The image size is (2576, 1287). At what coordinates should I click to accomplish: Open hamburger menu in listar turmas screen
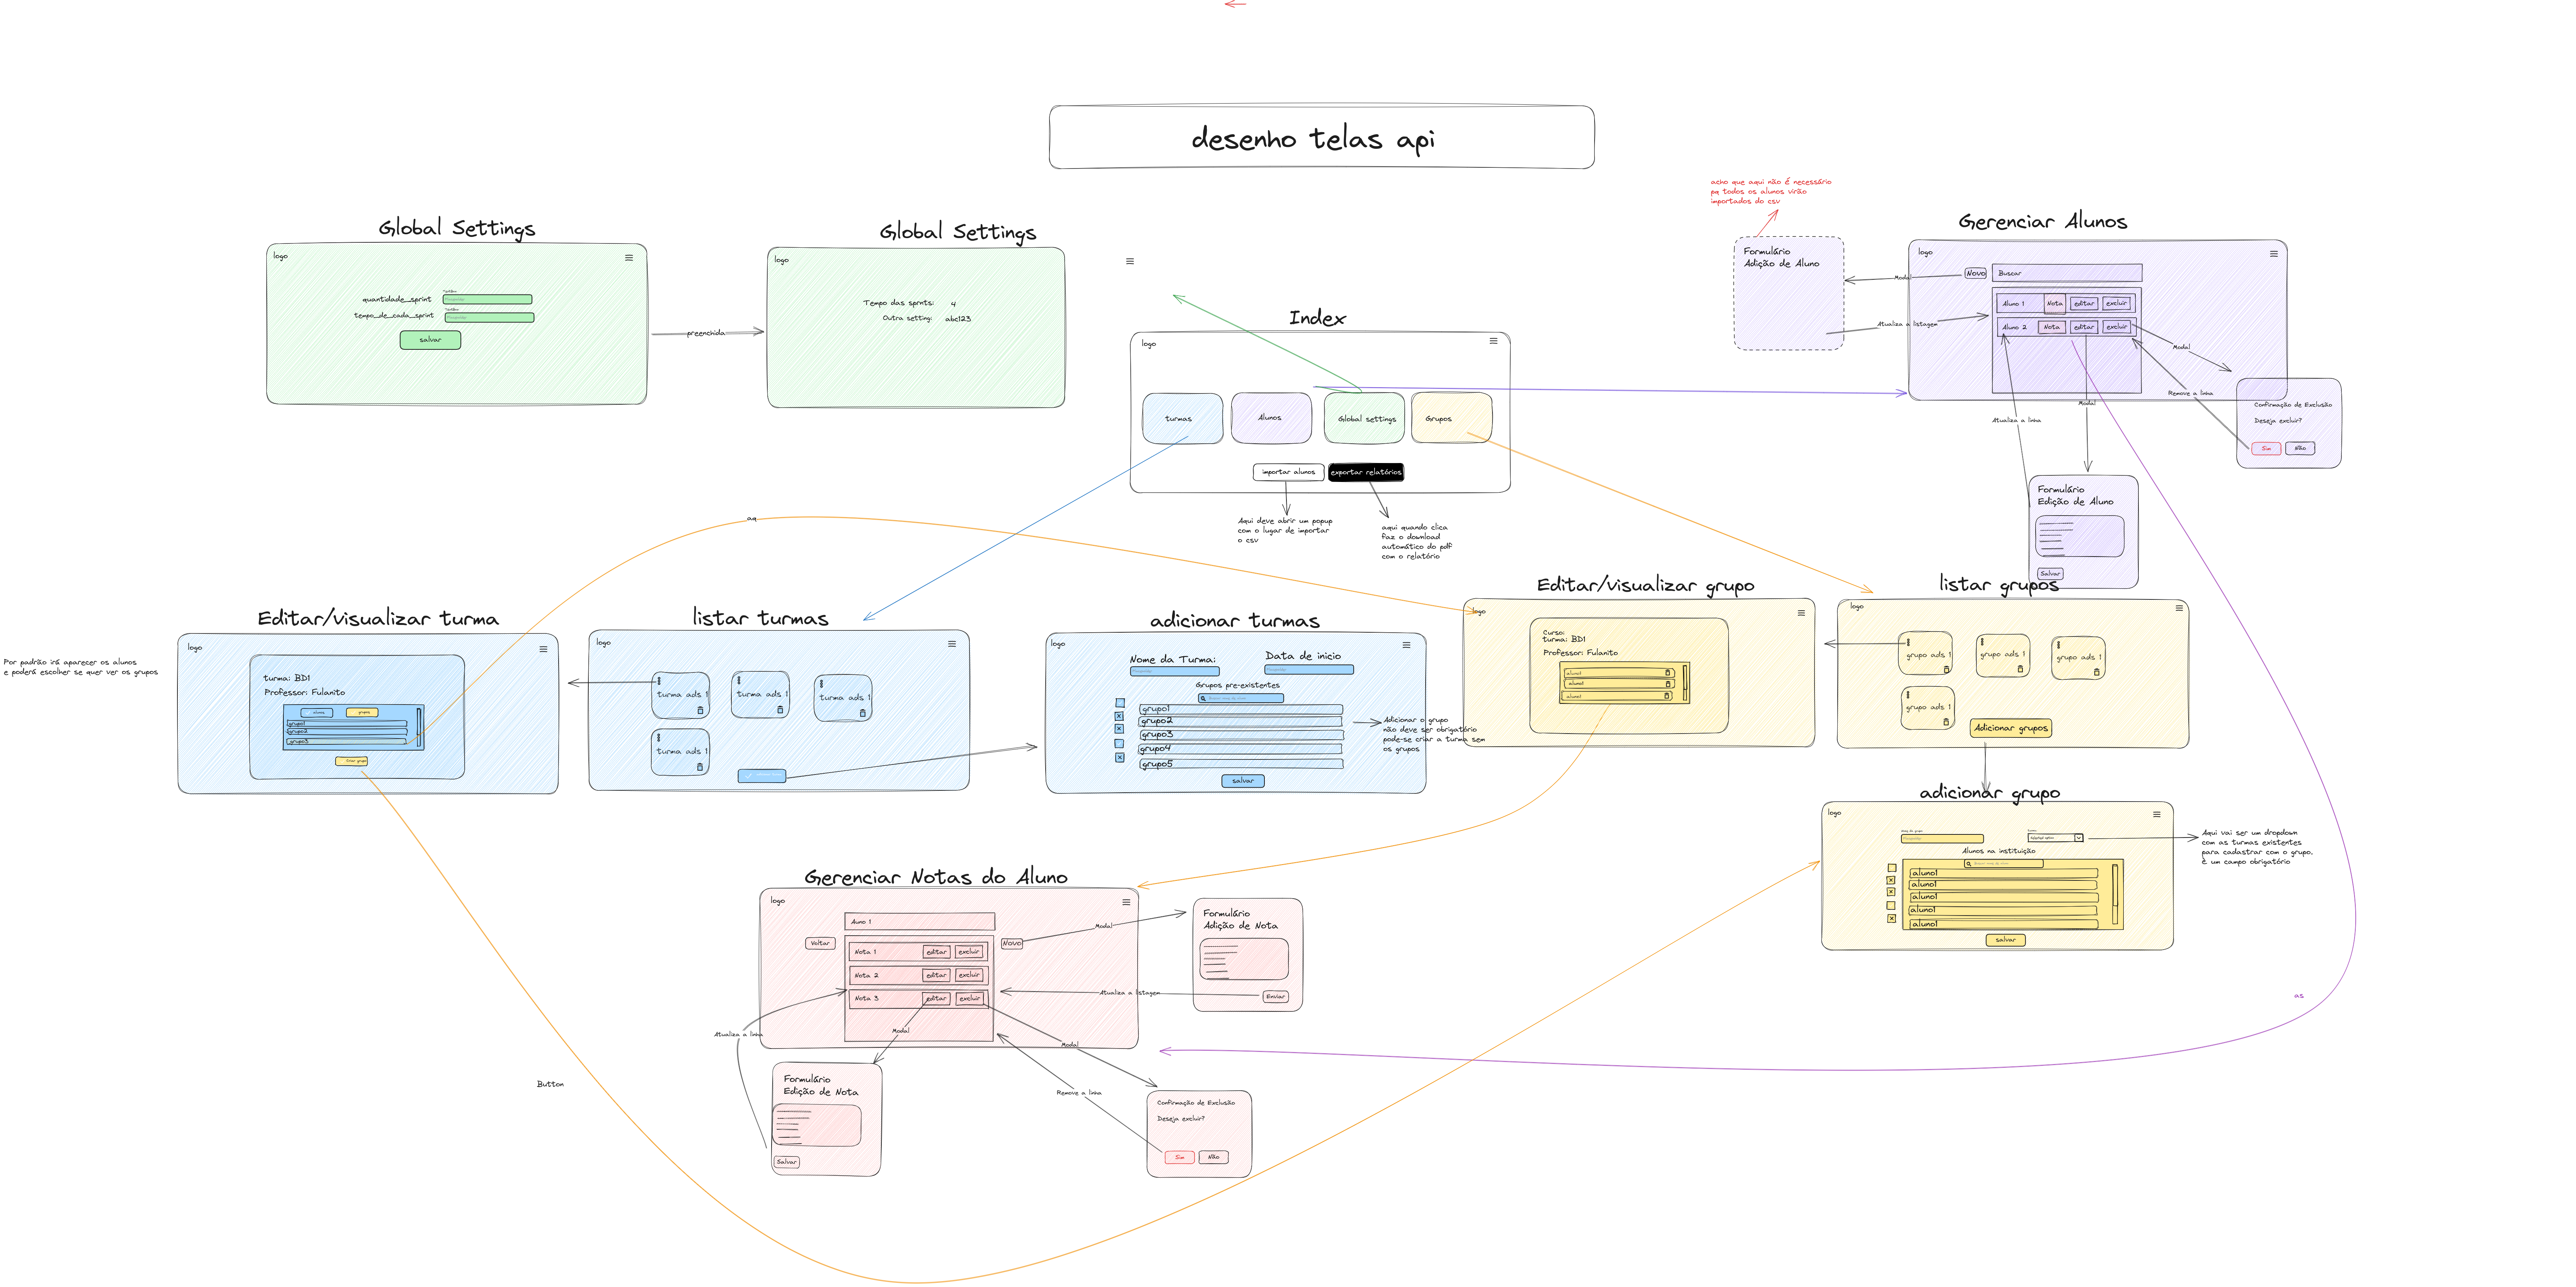tap(952, 644)
